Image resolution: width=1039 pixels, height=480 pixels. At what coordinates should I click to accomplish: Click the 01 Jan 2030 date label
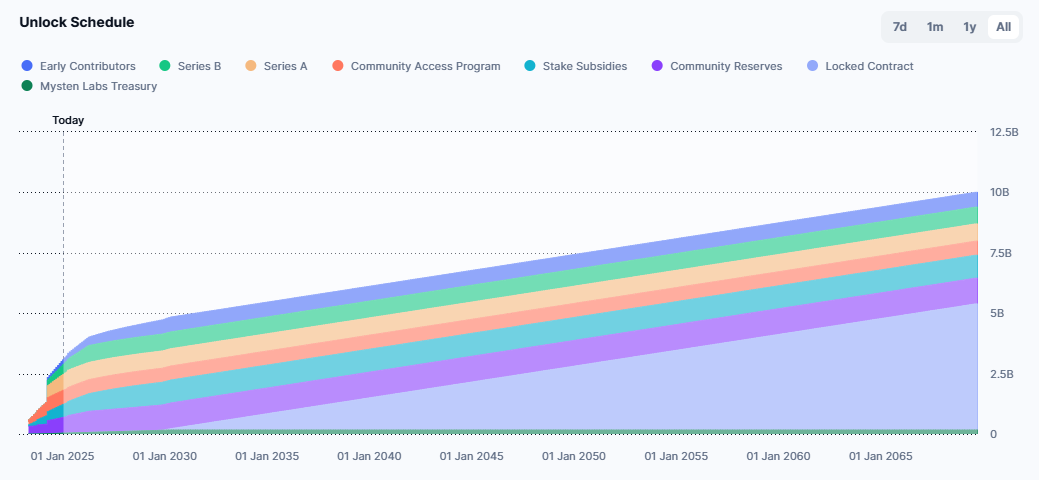165,457
